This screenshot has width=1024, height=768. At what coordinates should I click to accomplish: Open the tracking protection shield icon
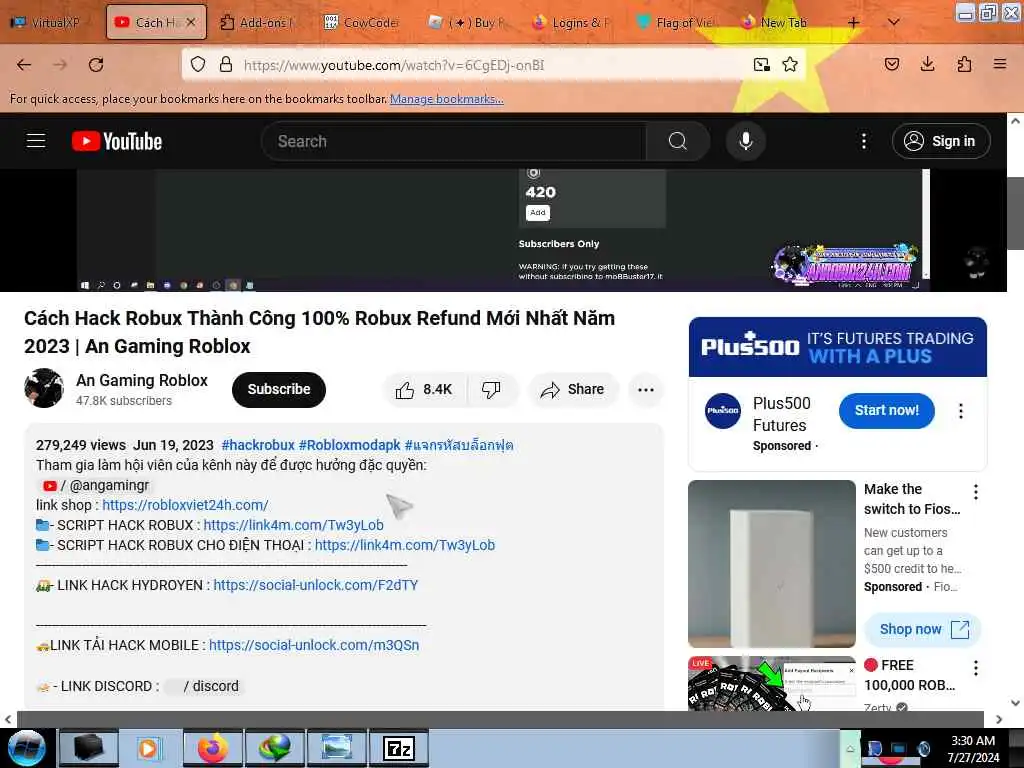[x=198, y=65]
